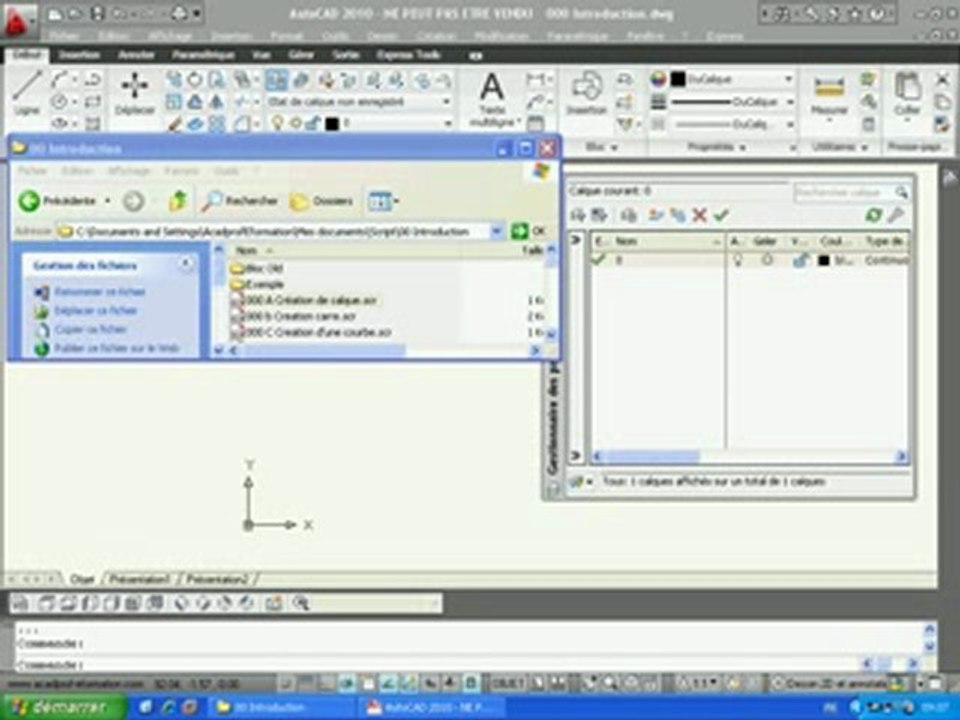Click the object color wheel icon in Propriétés
This screenshot has width=960, height=720.
point(658,80)
